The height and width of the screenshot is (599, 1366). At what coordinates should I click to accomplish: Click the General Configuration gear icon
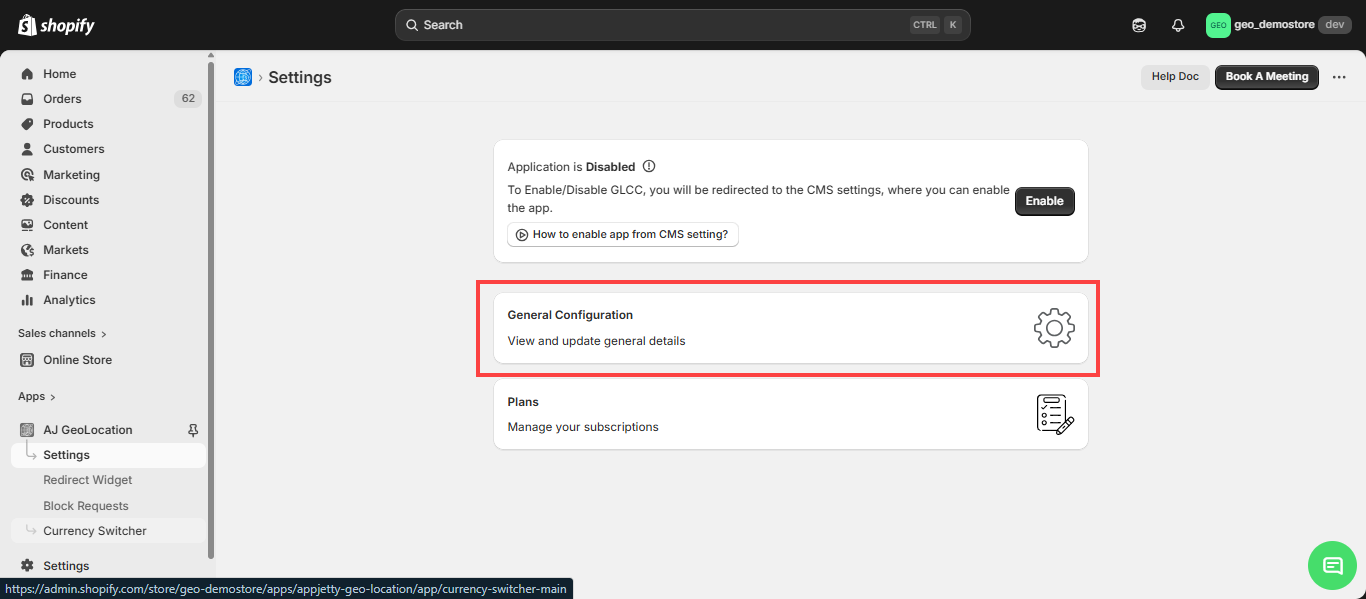click(x=1054, y=328)
